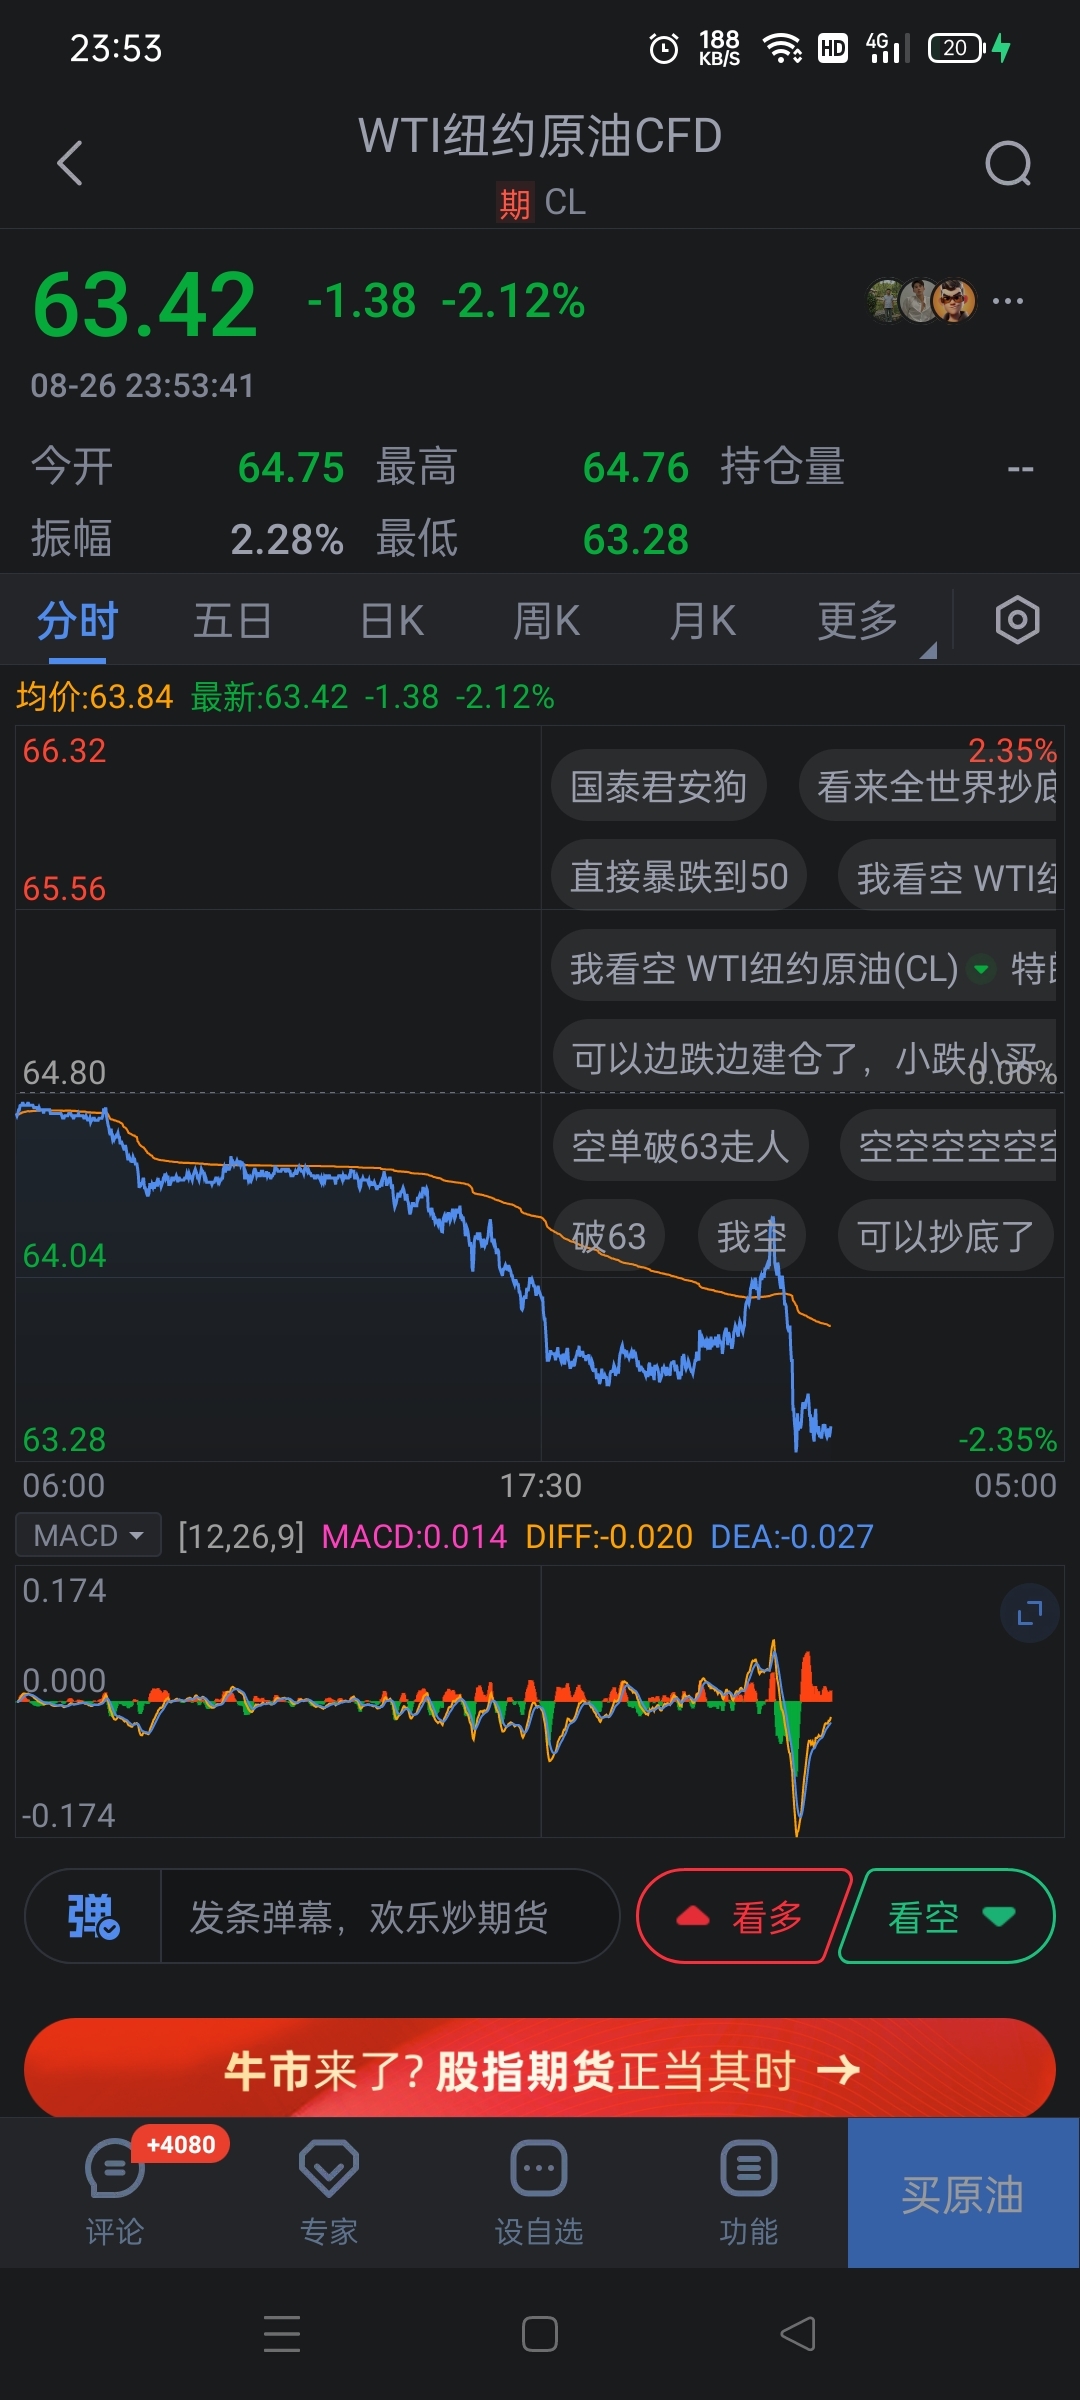1080x2400 pixels.
Task: Tap the 可以抄底了 danmaku bubble
Action: [x=945, y=1236]
